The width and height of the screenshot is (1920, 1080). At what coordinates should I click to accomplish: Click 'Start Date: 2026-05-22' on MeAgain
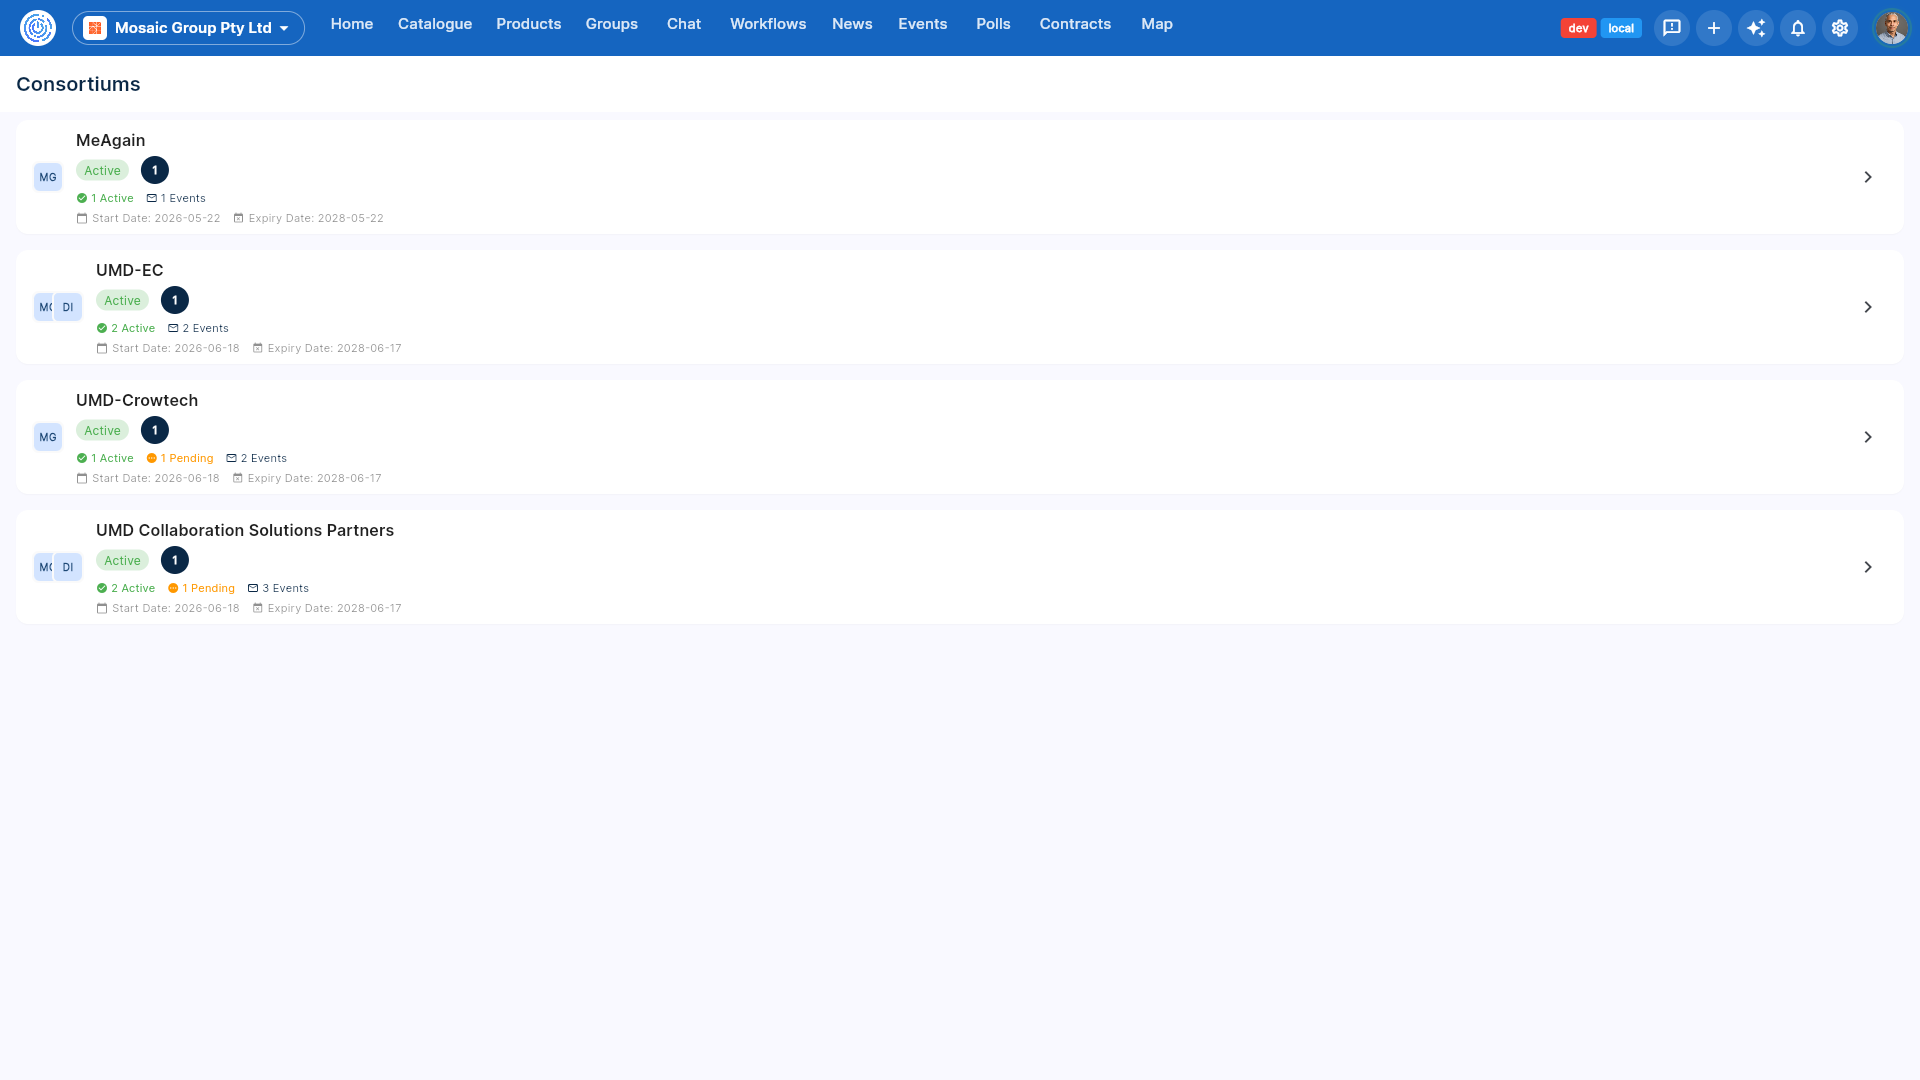click(x=148, y=218)
